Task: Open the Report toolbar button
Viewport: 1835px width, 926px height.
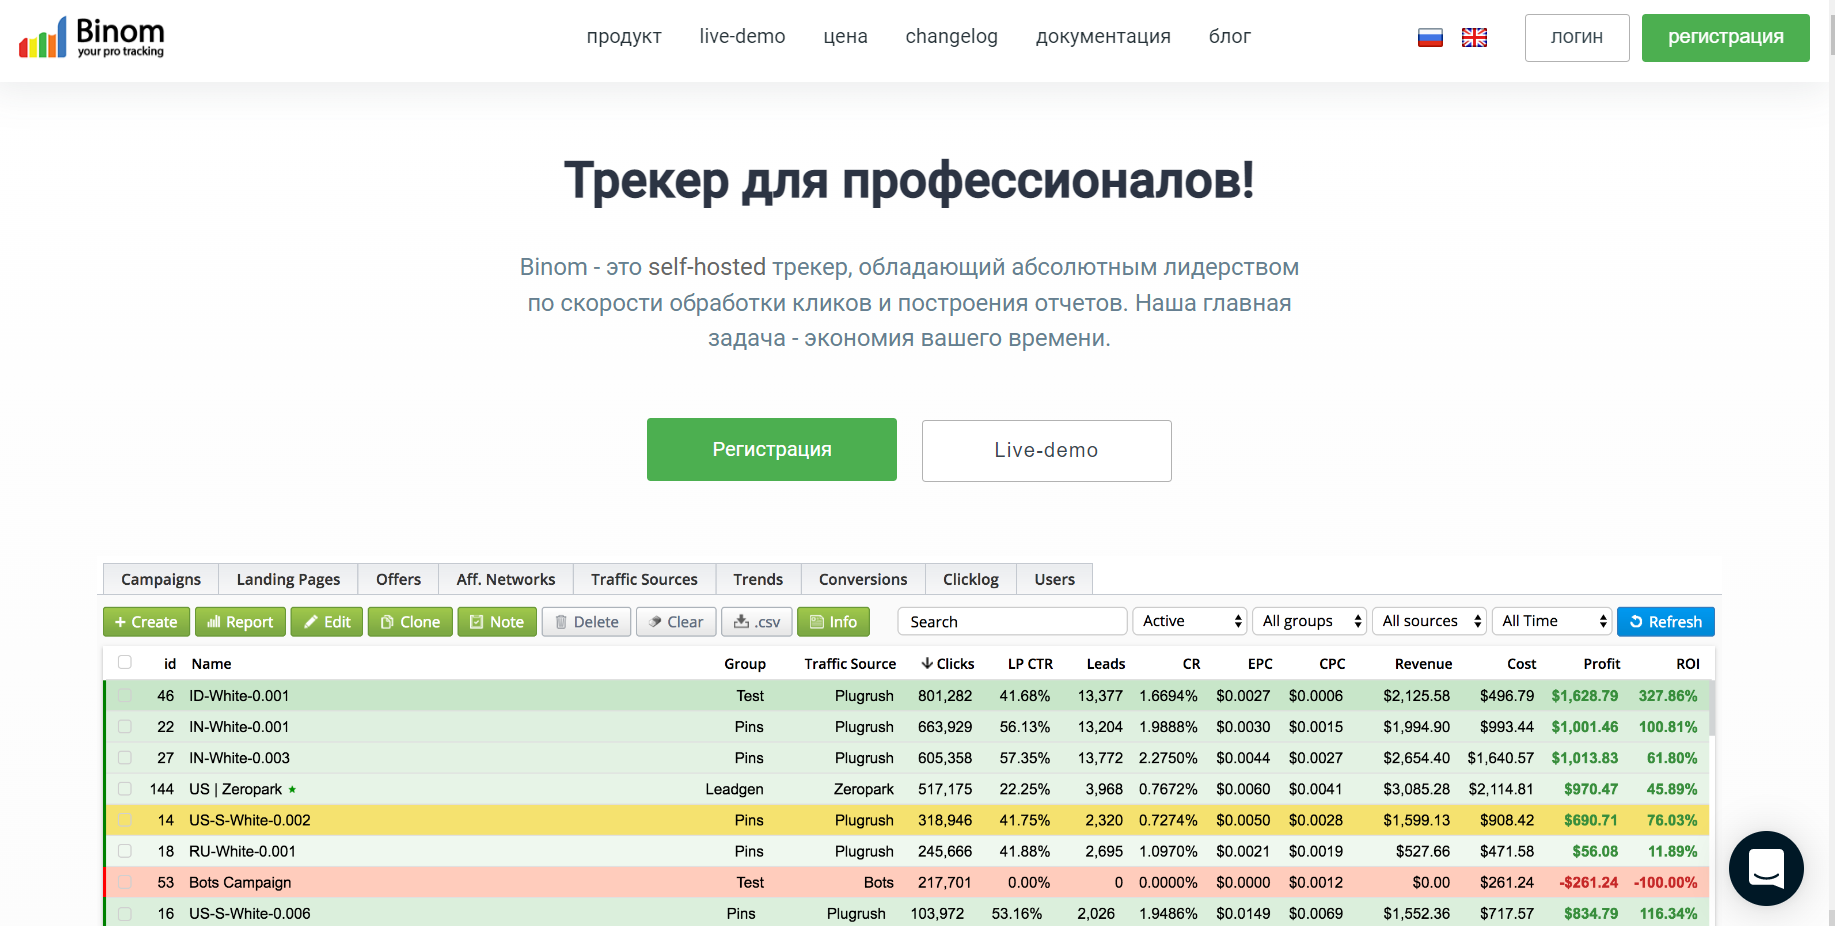Action: (240, 622)
